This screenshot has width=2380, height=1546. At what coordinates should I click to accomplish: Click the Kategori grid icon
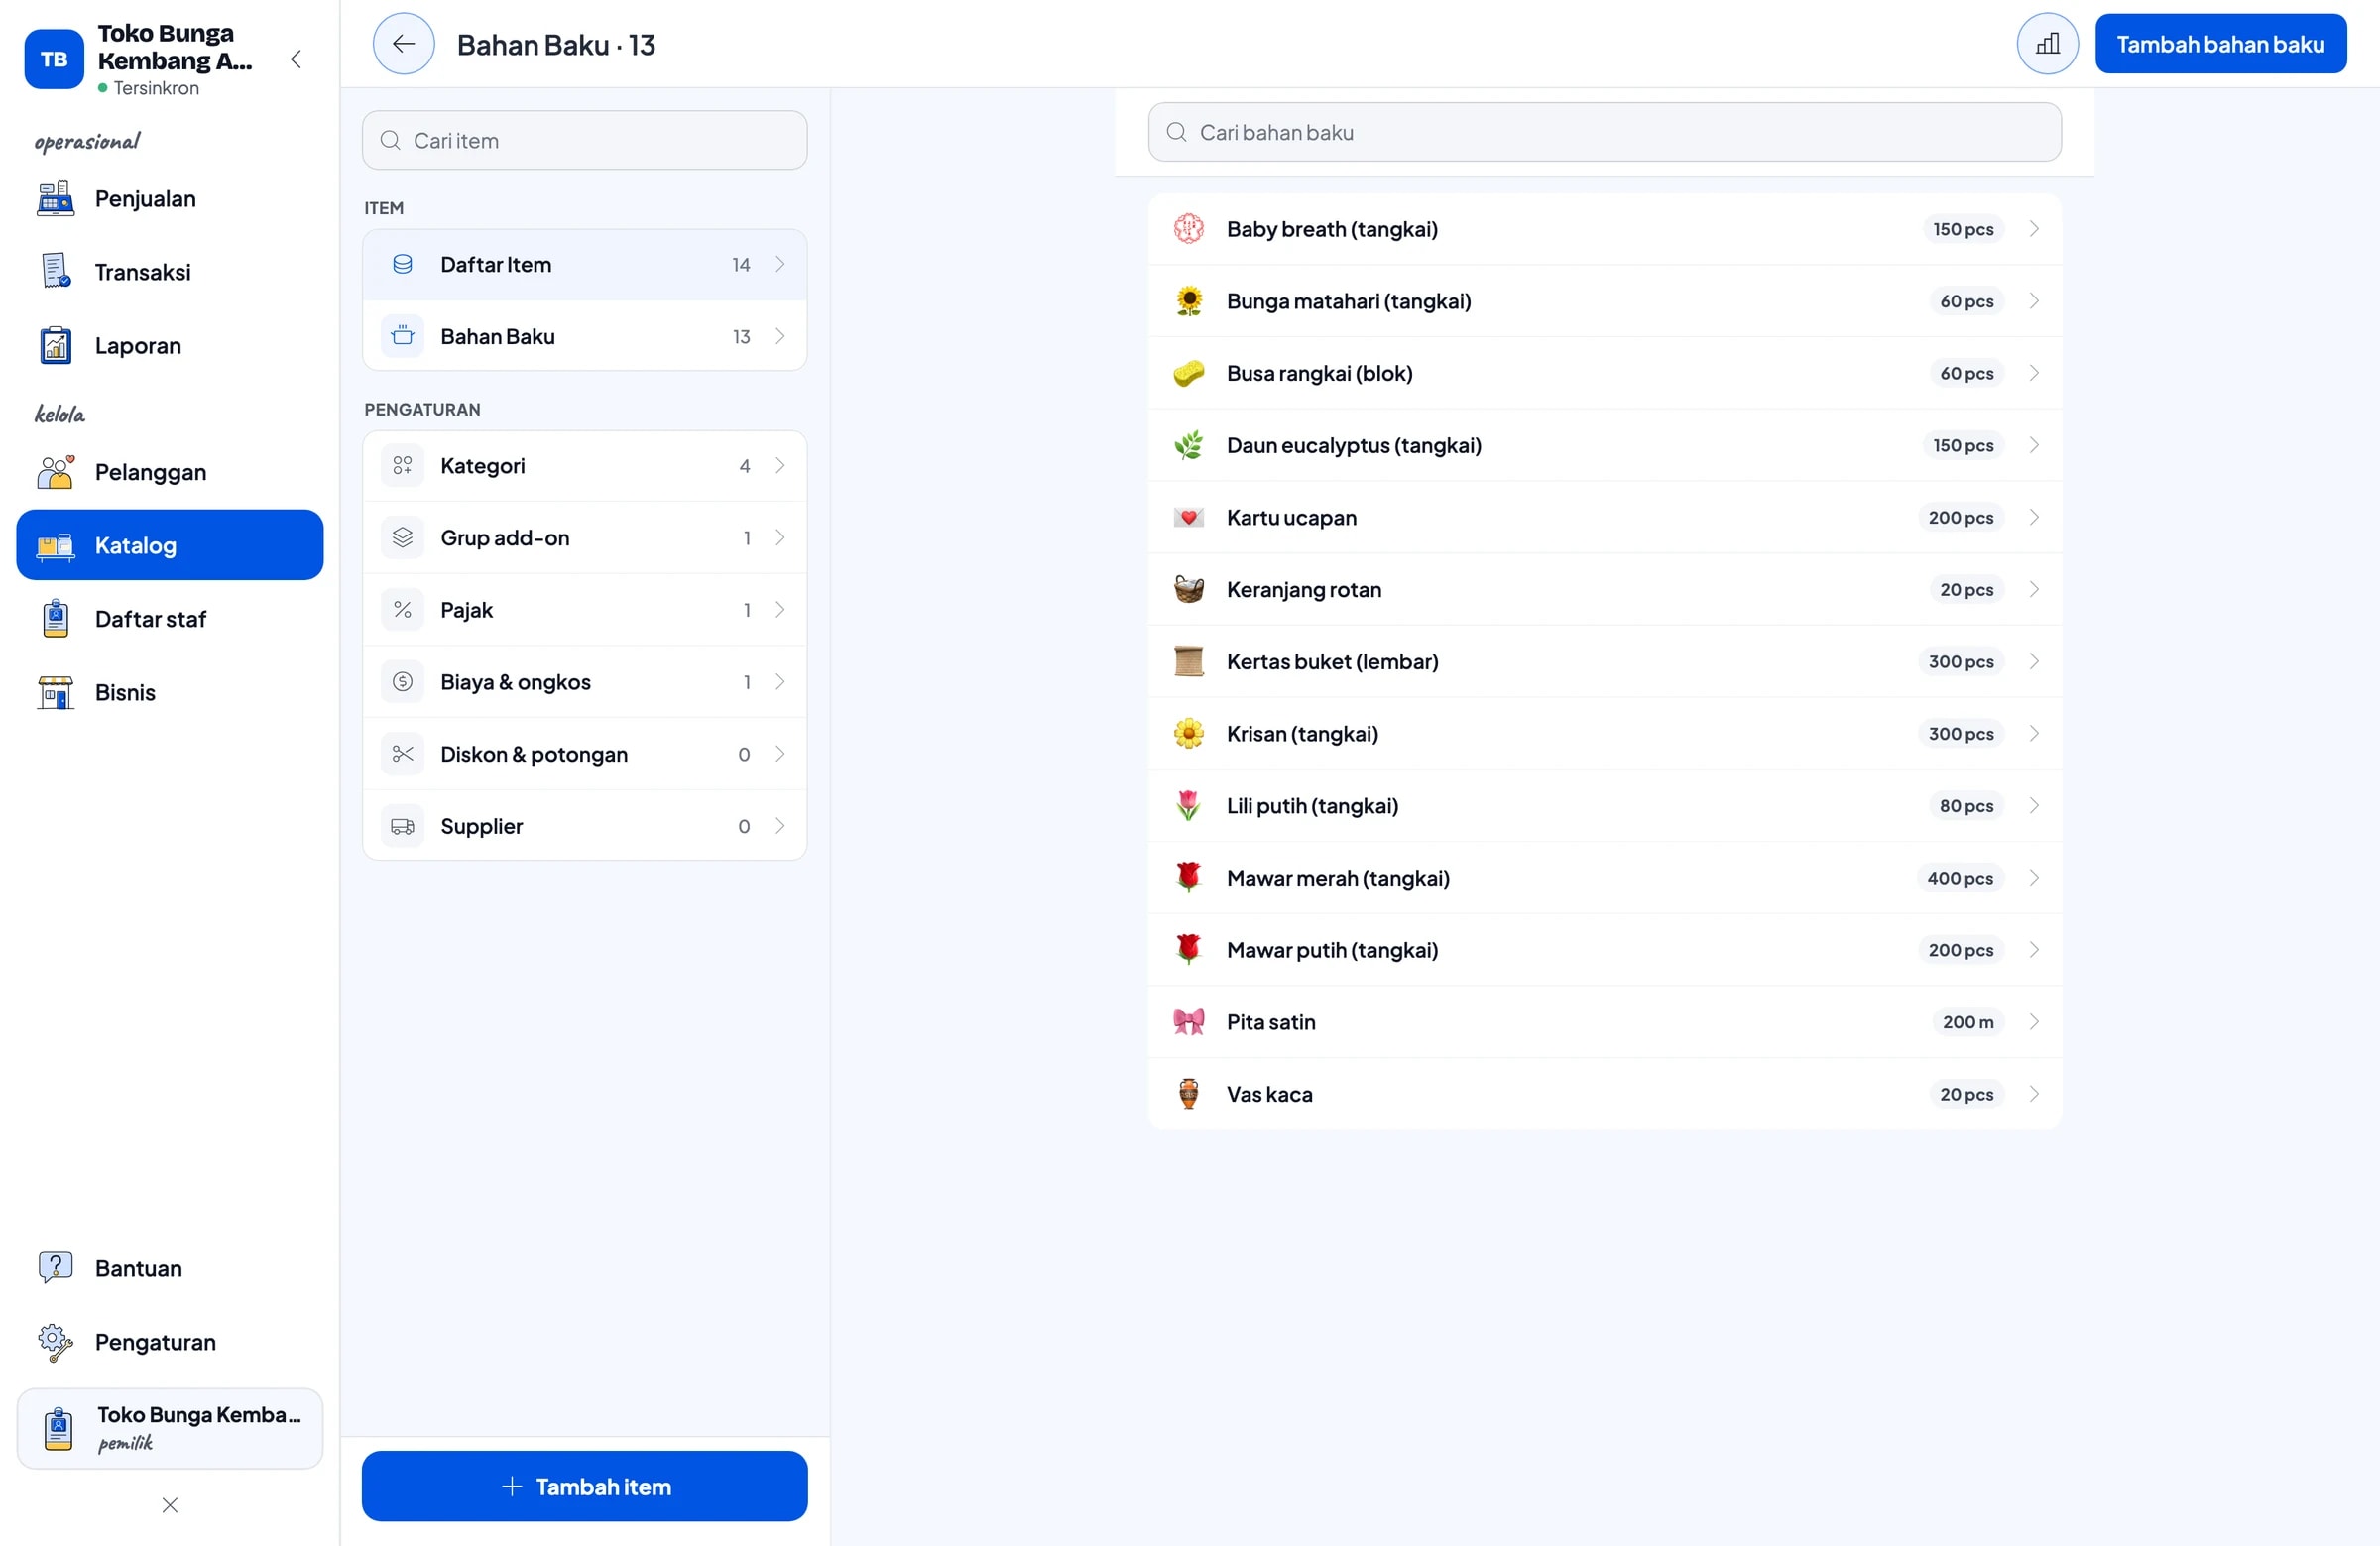[402, 466]
